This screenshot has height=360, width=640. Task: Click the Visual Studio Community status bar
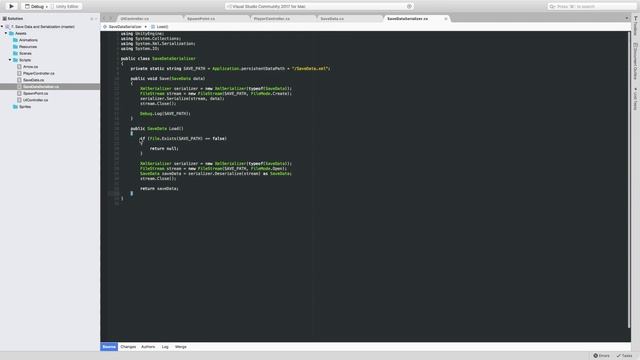tap(318, 7)
